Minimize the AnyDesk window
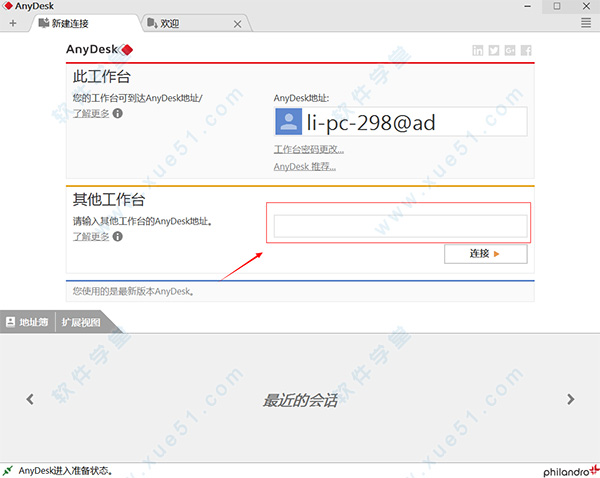The height and width of the screenshot is (478, 600). [x=527, y=6]
